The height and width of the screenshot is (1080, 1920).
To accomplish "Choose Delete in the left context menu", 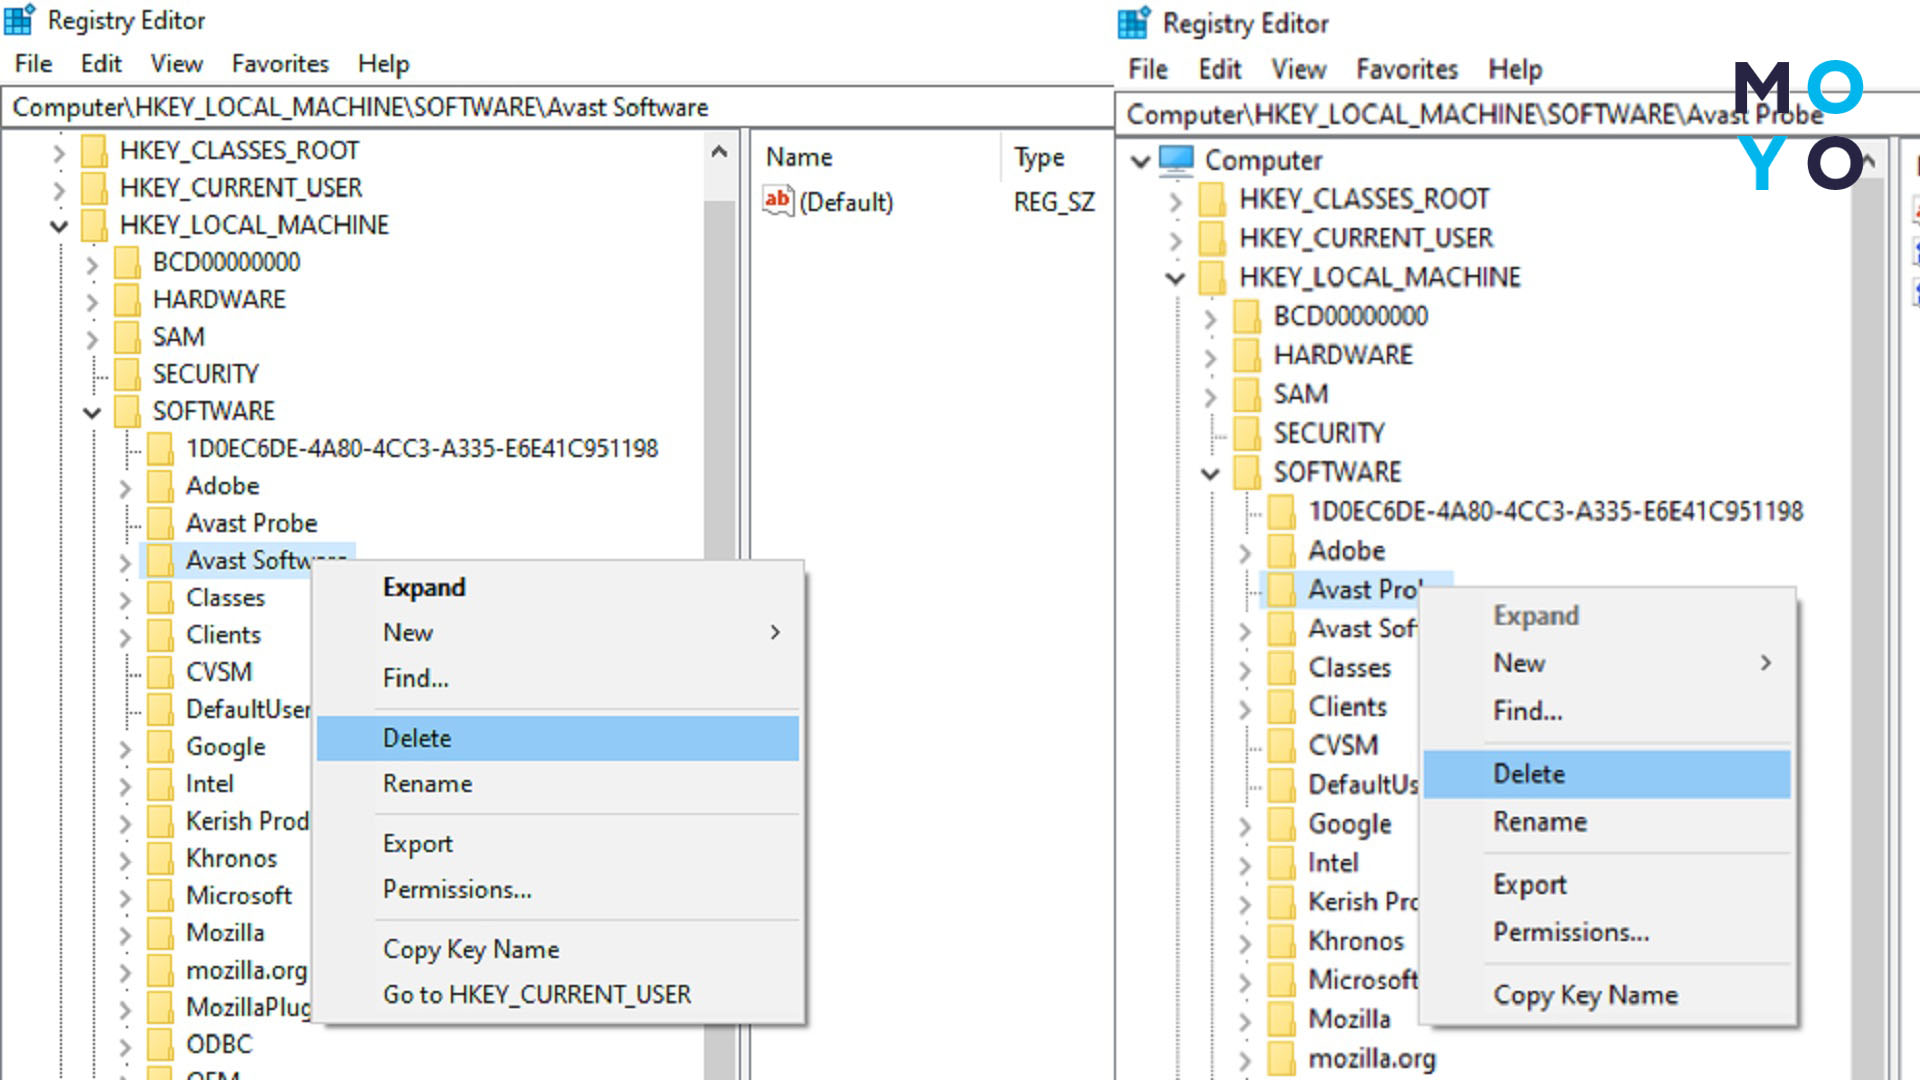I will [417, 738].
